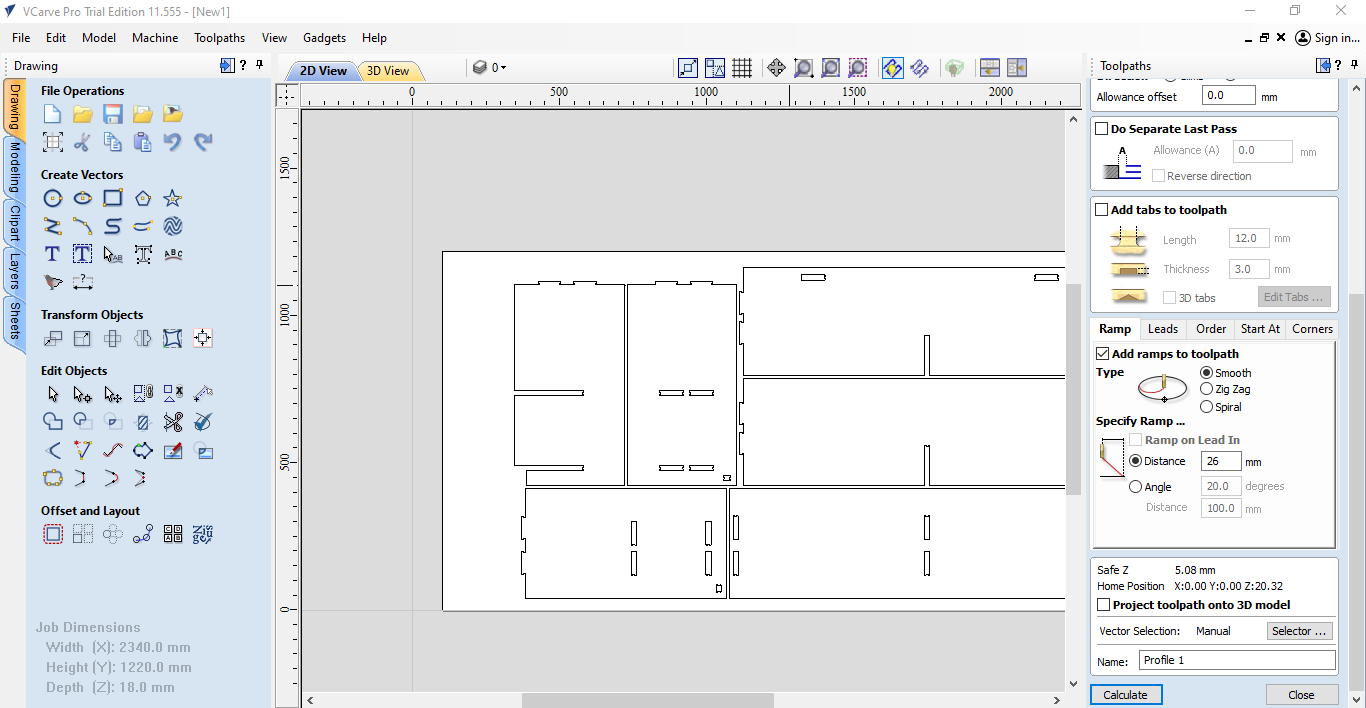Click the Zoom to selection icon
Image resolution: width=1366 pixels, height=708 pixels.
point(858,68)
